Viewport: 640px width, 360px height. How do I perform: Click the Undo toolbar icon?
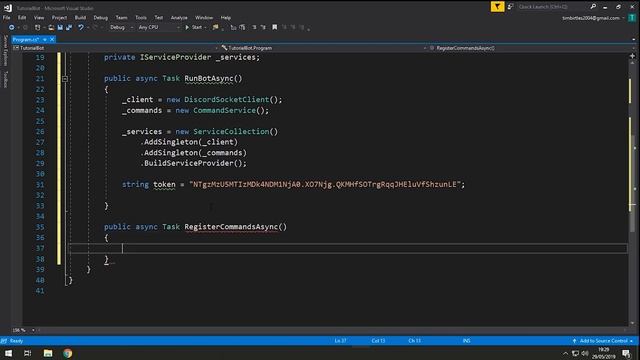tap(81, 27)
